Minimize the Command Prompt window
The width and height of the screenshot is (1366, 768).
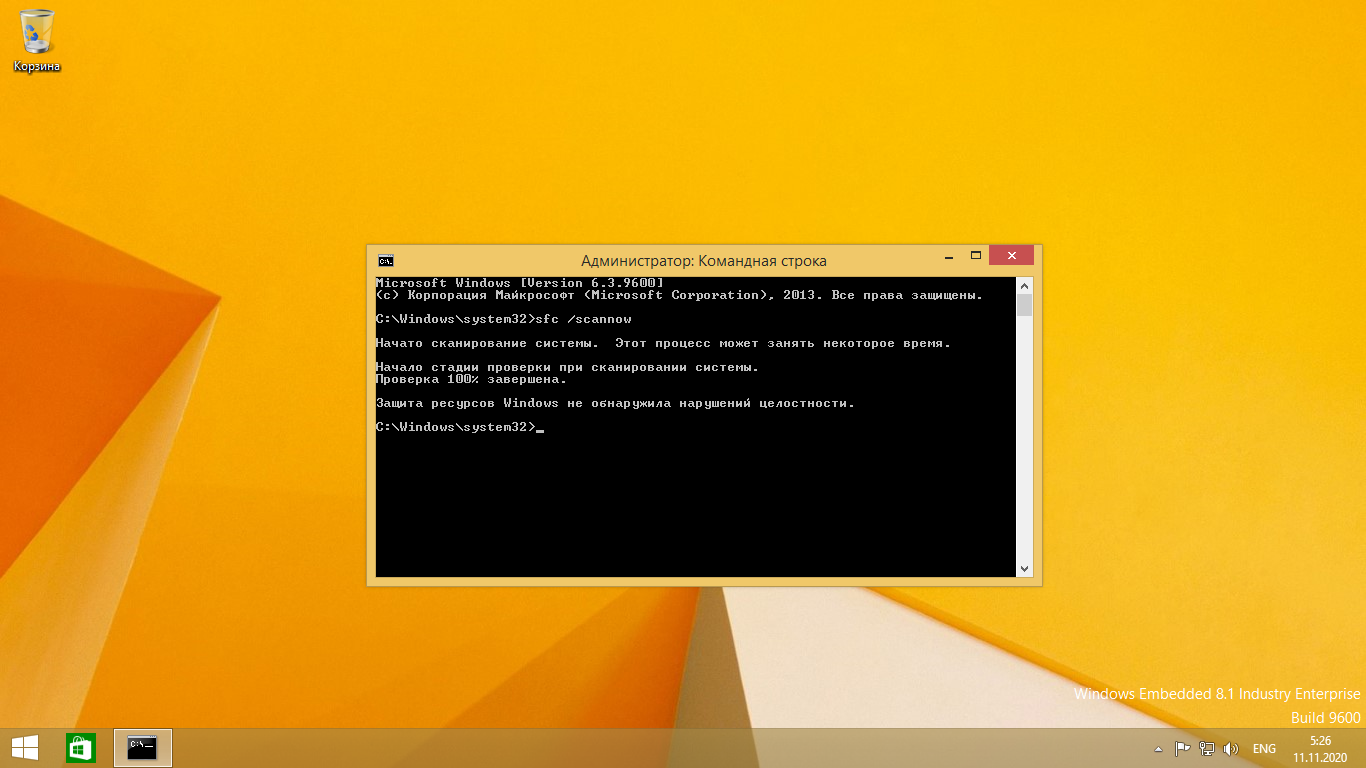948,256
